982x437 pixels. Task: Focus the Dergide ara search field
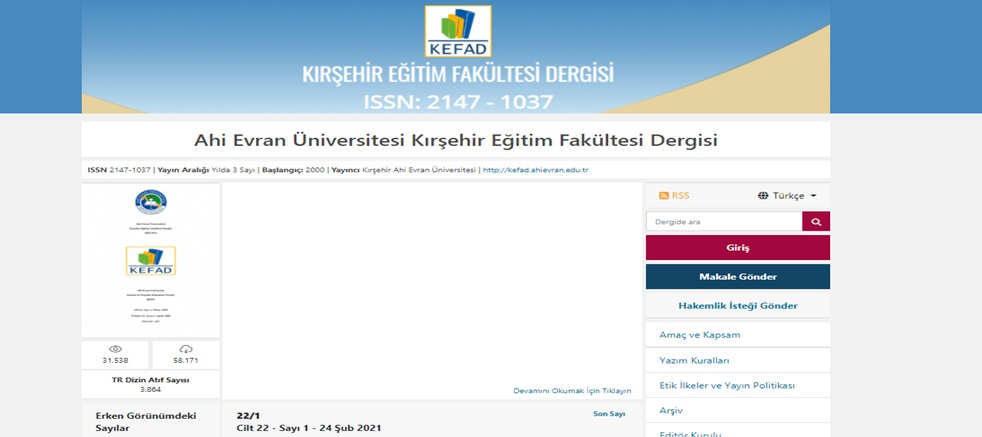pos(724,222)
